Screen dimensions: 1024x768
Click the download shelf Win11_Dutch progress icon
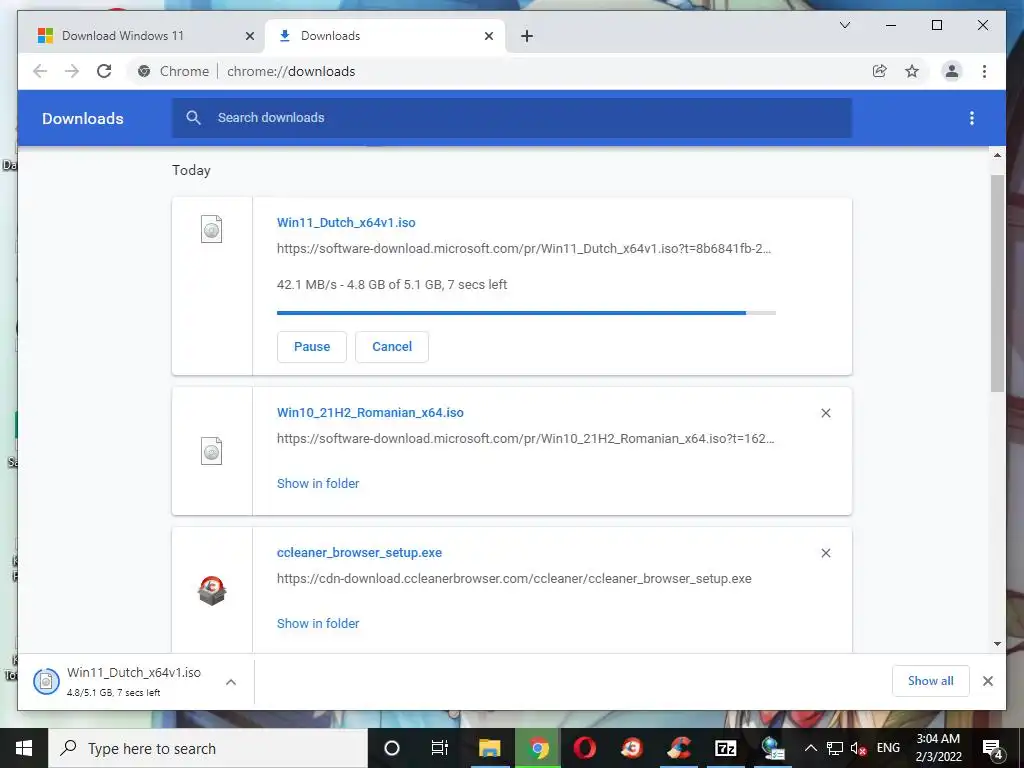(x=46, y=681)
